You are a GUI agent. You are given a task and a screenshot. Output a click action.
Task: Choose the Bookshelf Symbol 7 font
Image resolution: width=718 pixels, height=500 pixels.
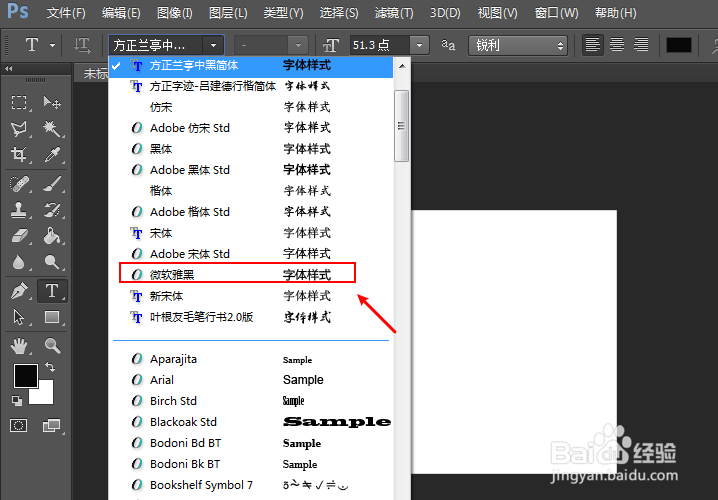coord(250,485)
